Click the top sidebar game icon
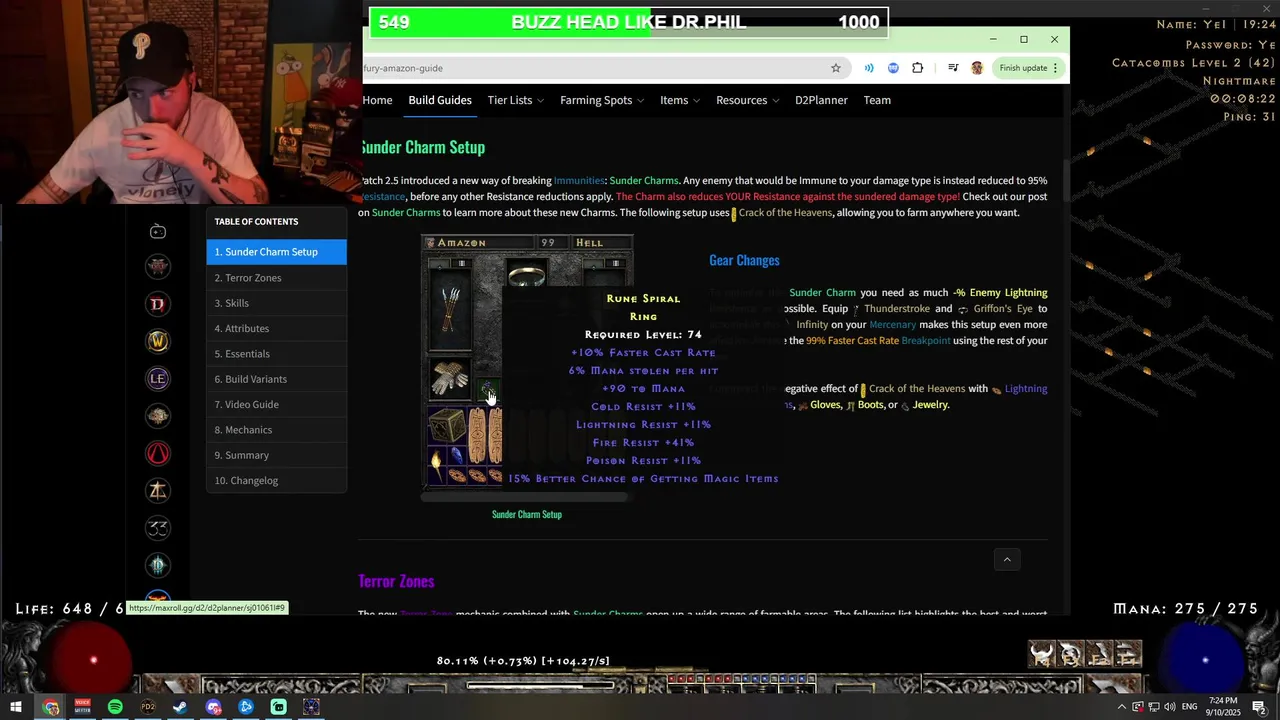This screenshot has width=1280, height=720. (157, 231)
